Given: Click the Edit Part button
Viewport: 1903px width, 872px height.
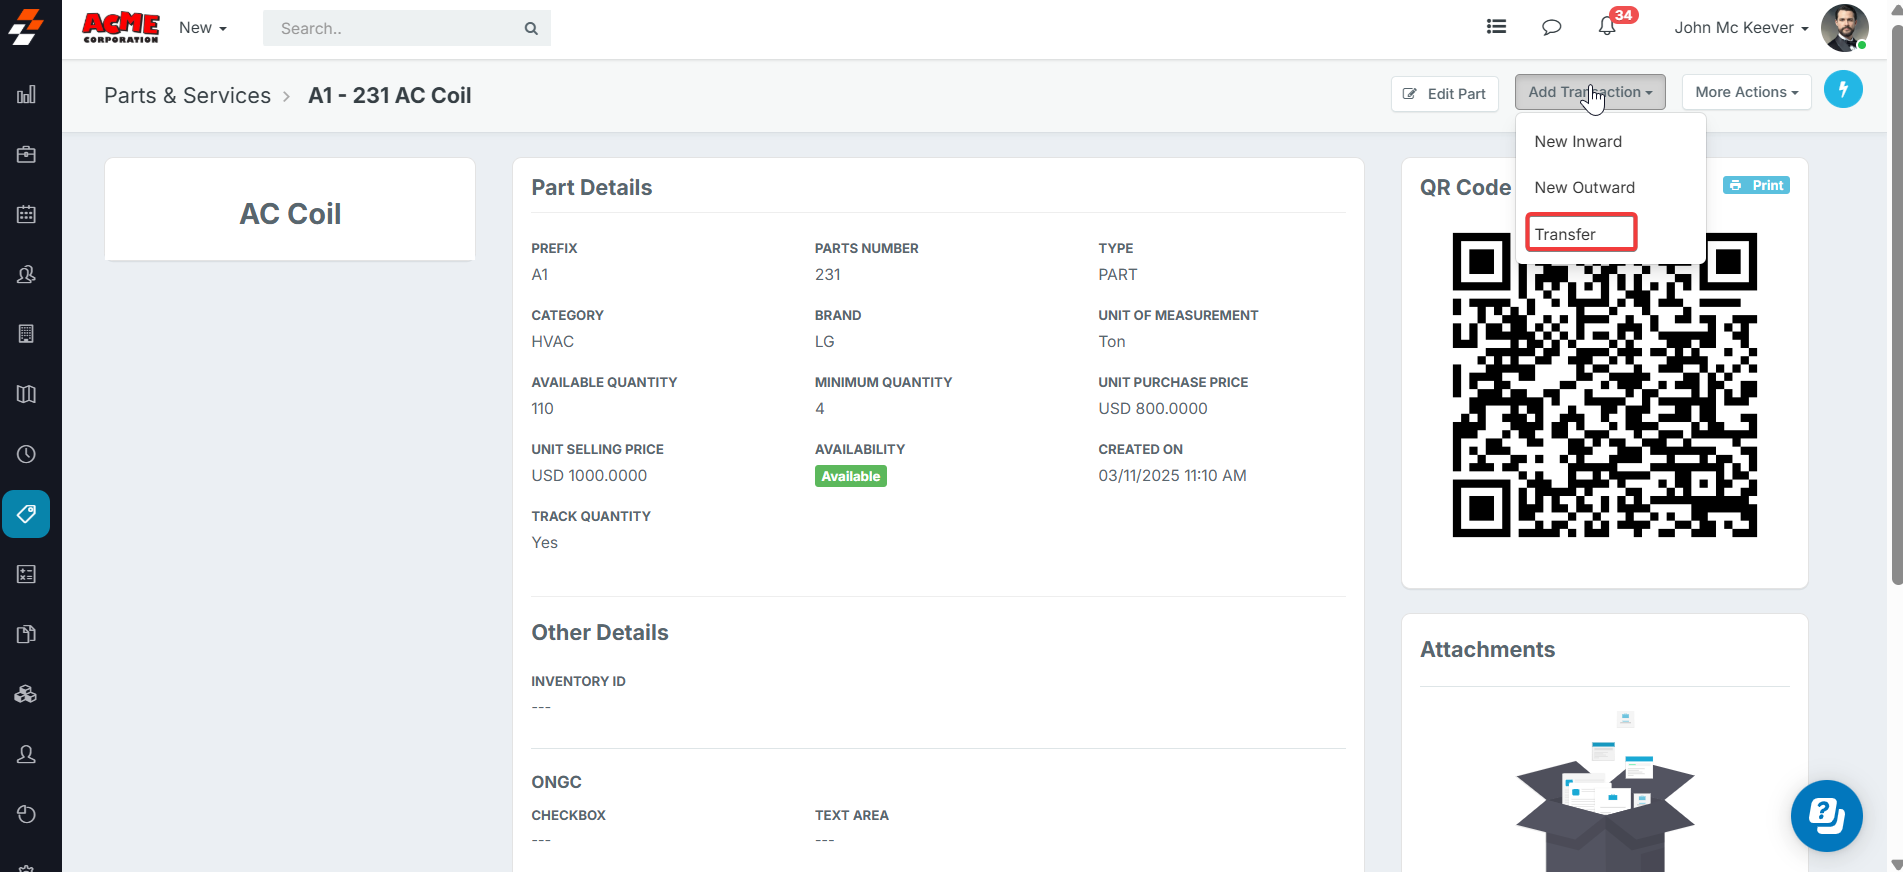Looking at the screenshot, I should pyautogui.click(x=1444, y=94).
